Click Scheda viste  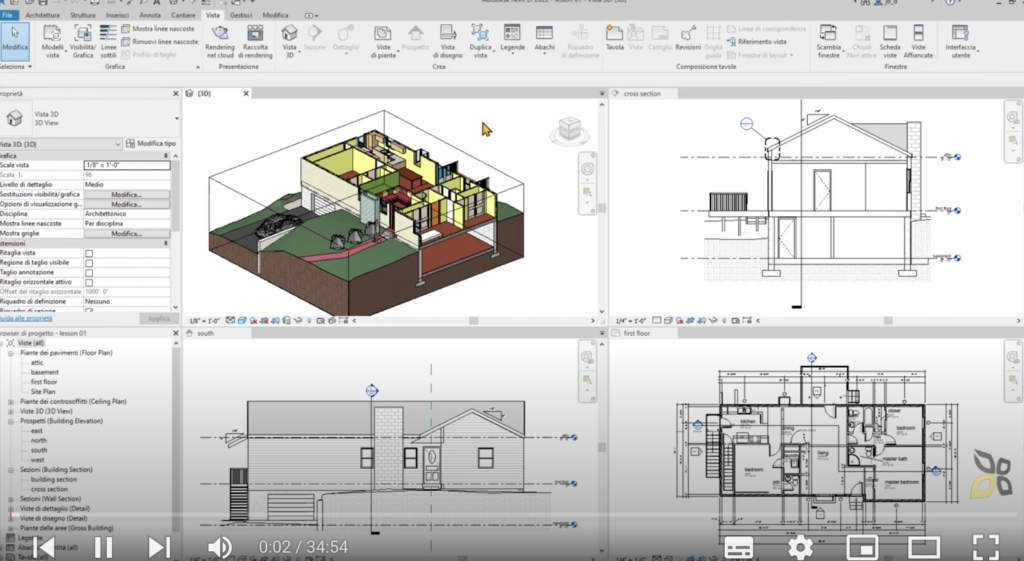tap(889, 42)
